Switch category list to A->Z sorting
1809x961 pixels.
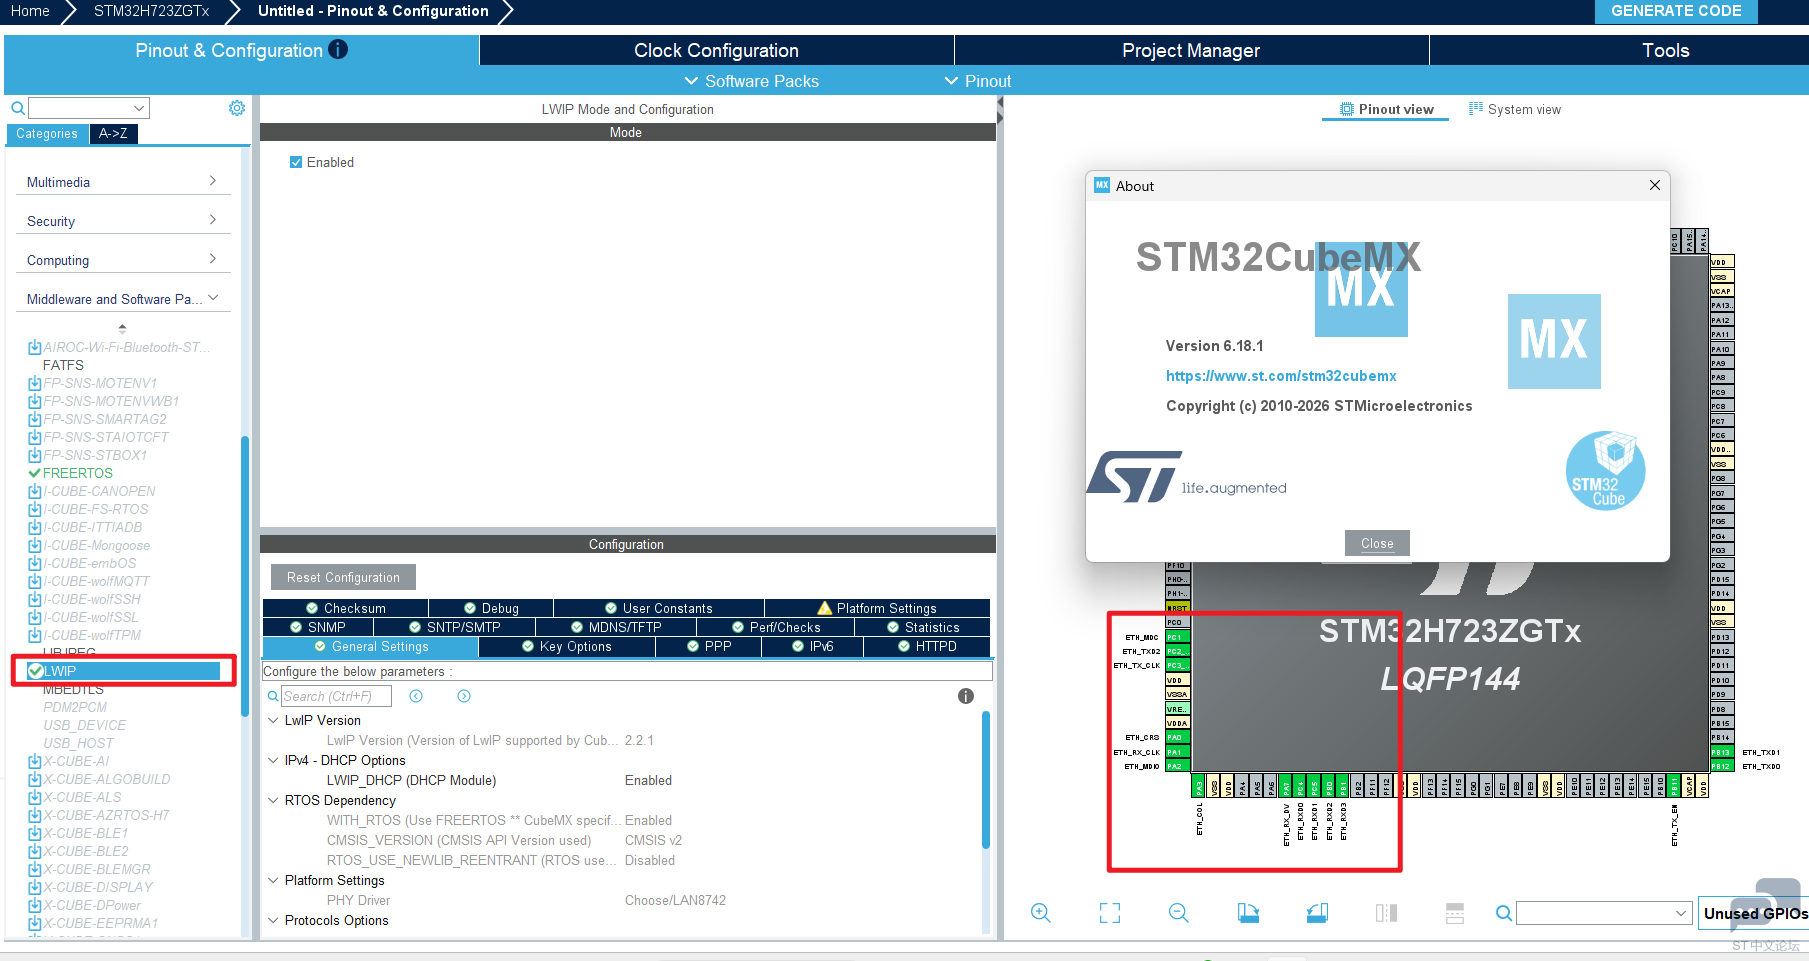[113, 133]
